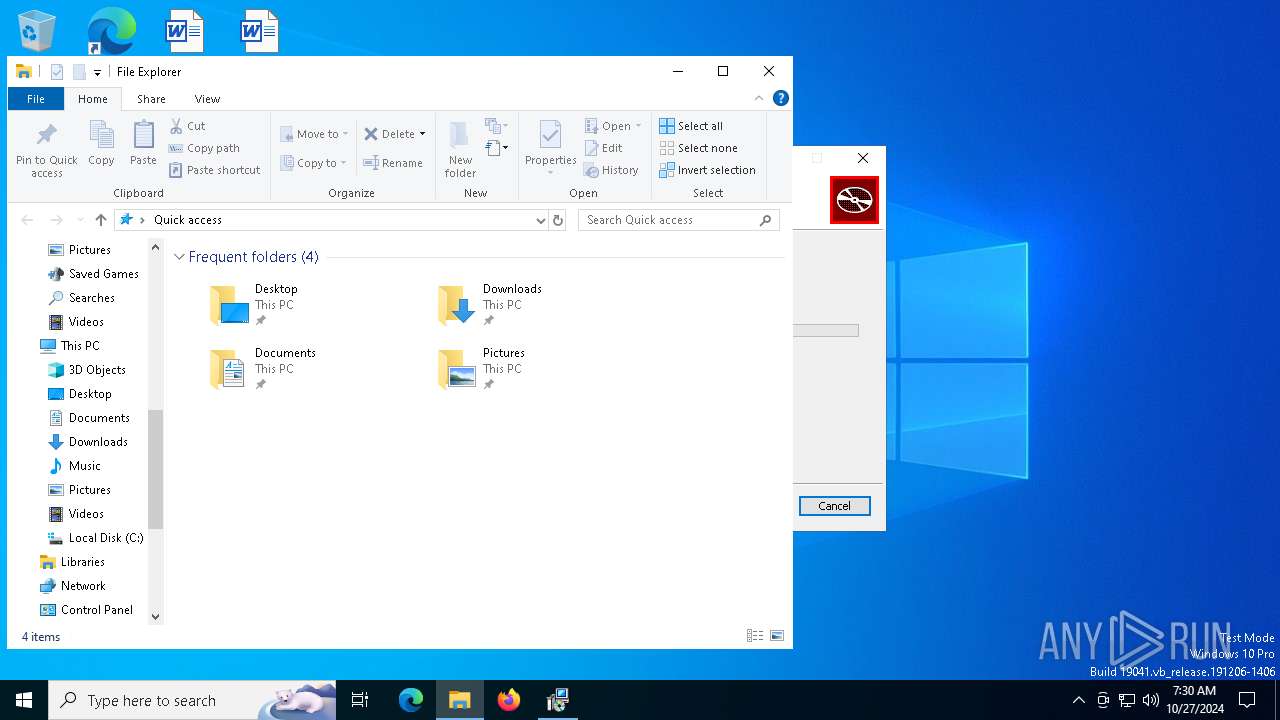The width and height of the screenshot is (1280, 720).
Task: Go up one level arrow
Action: [101, 220]
